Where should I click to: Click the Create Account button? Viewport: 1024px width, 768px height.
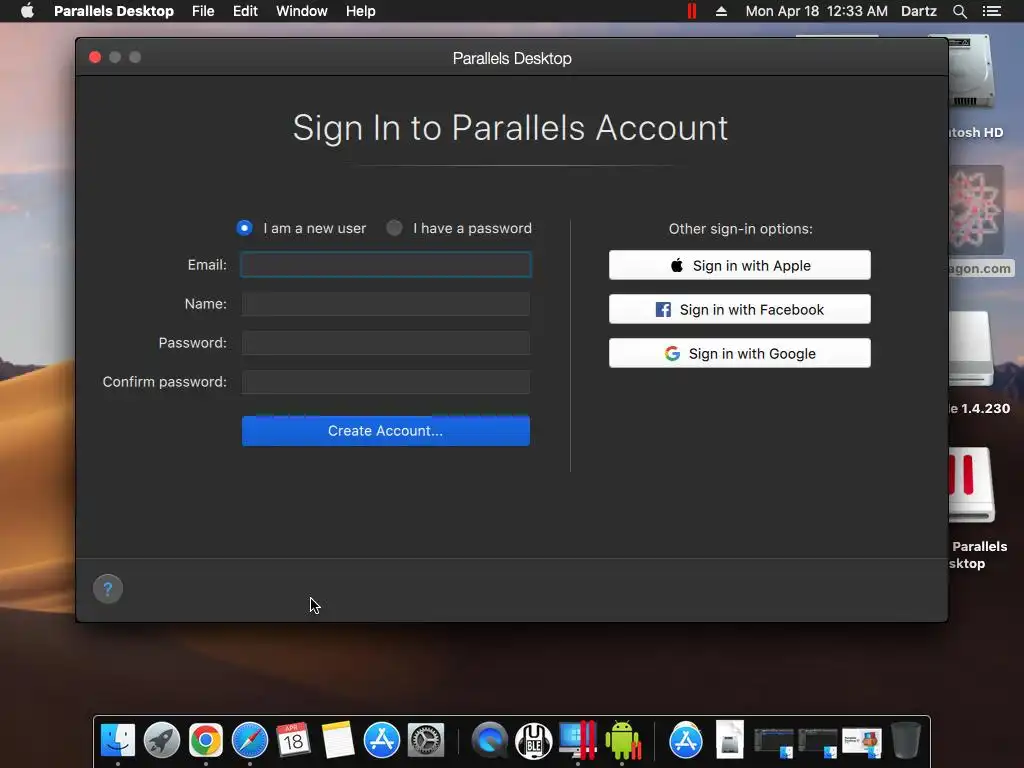point(386,431)
